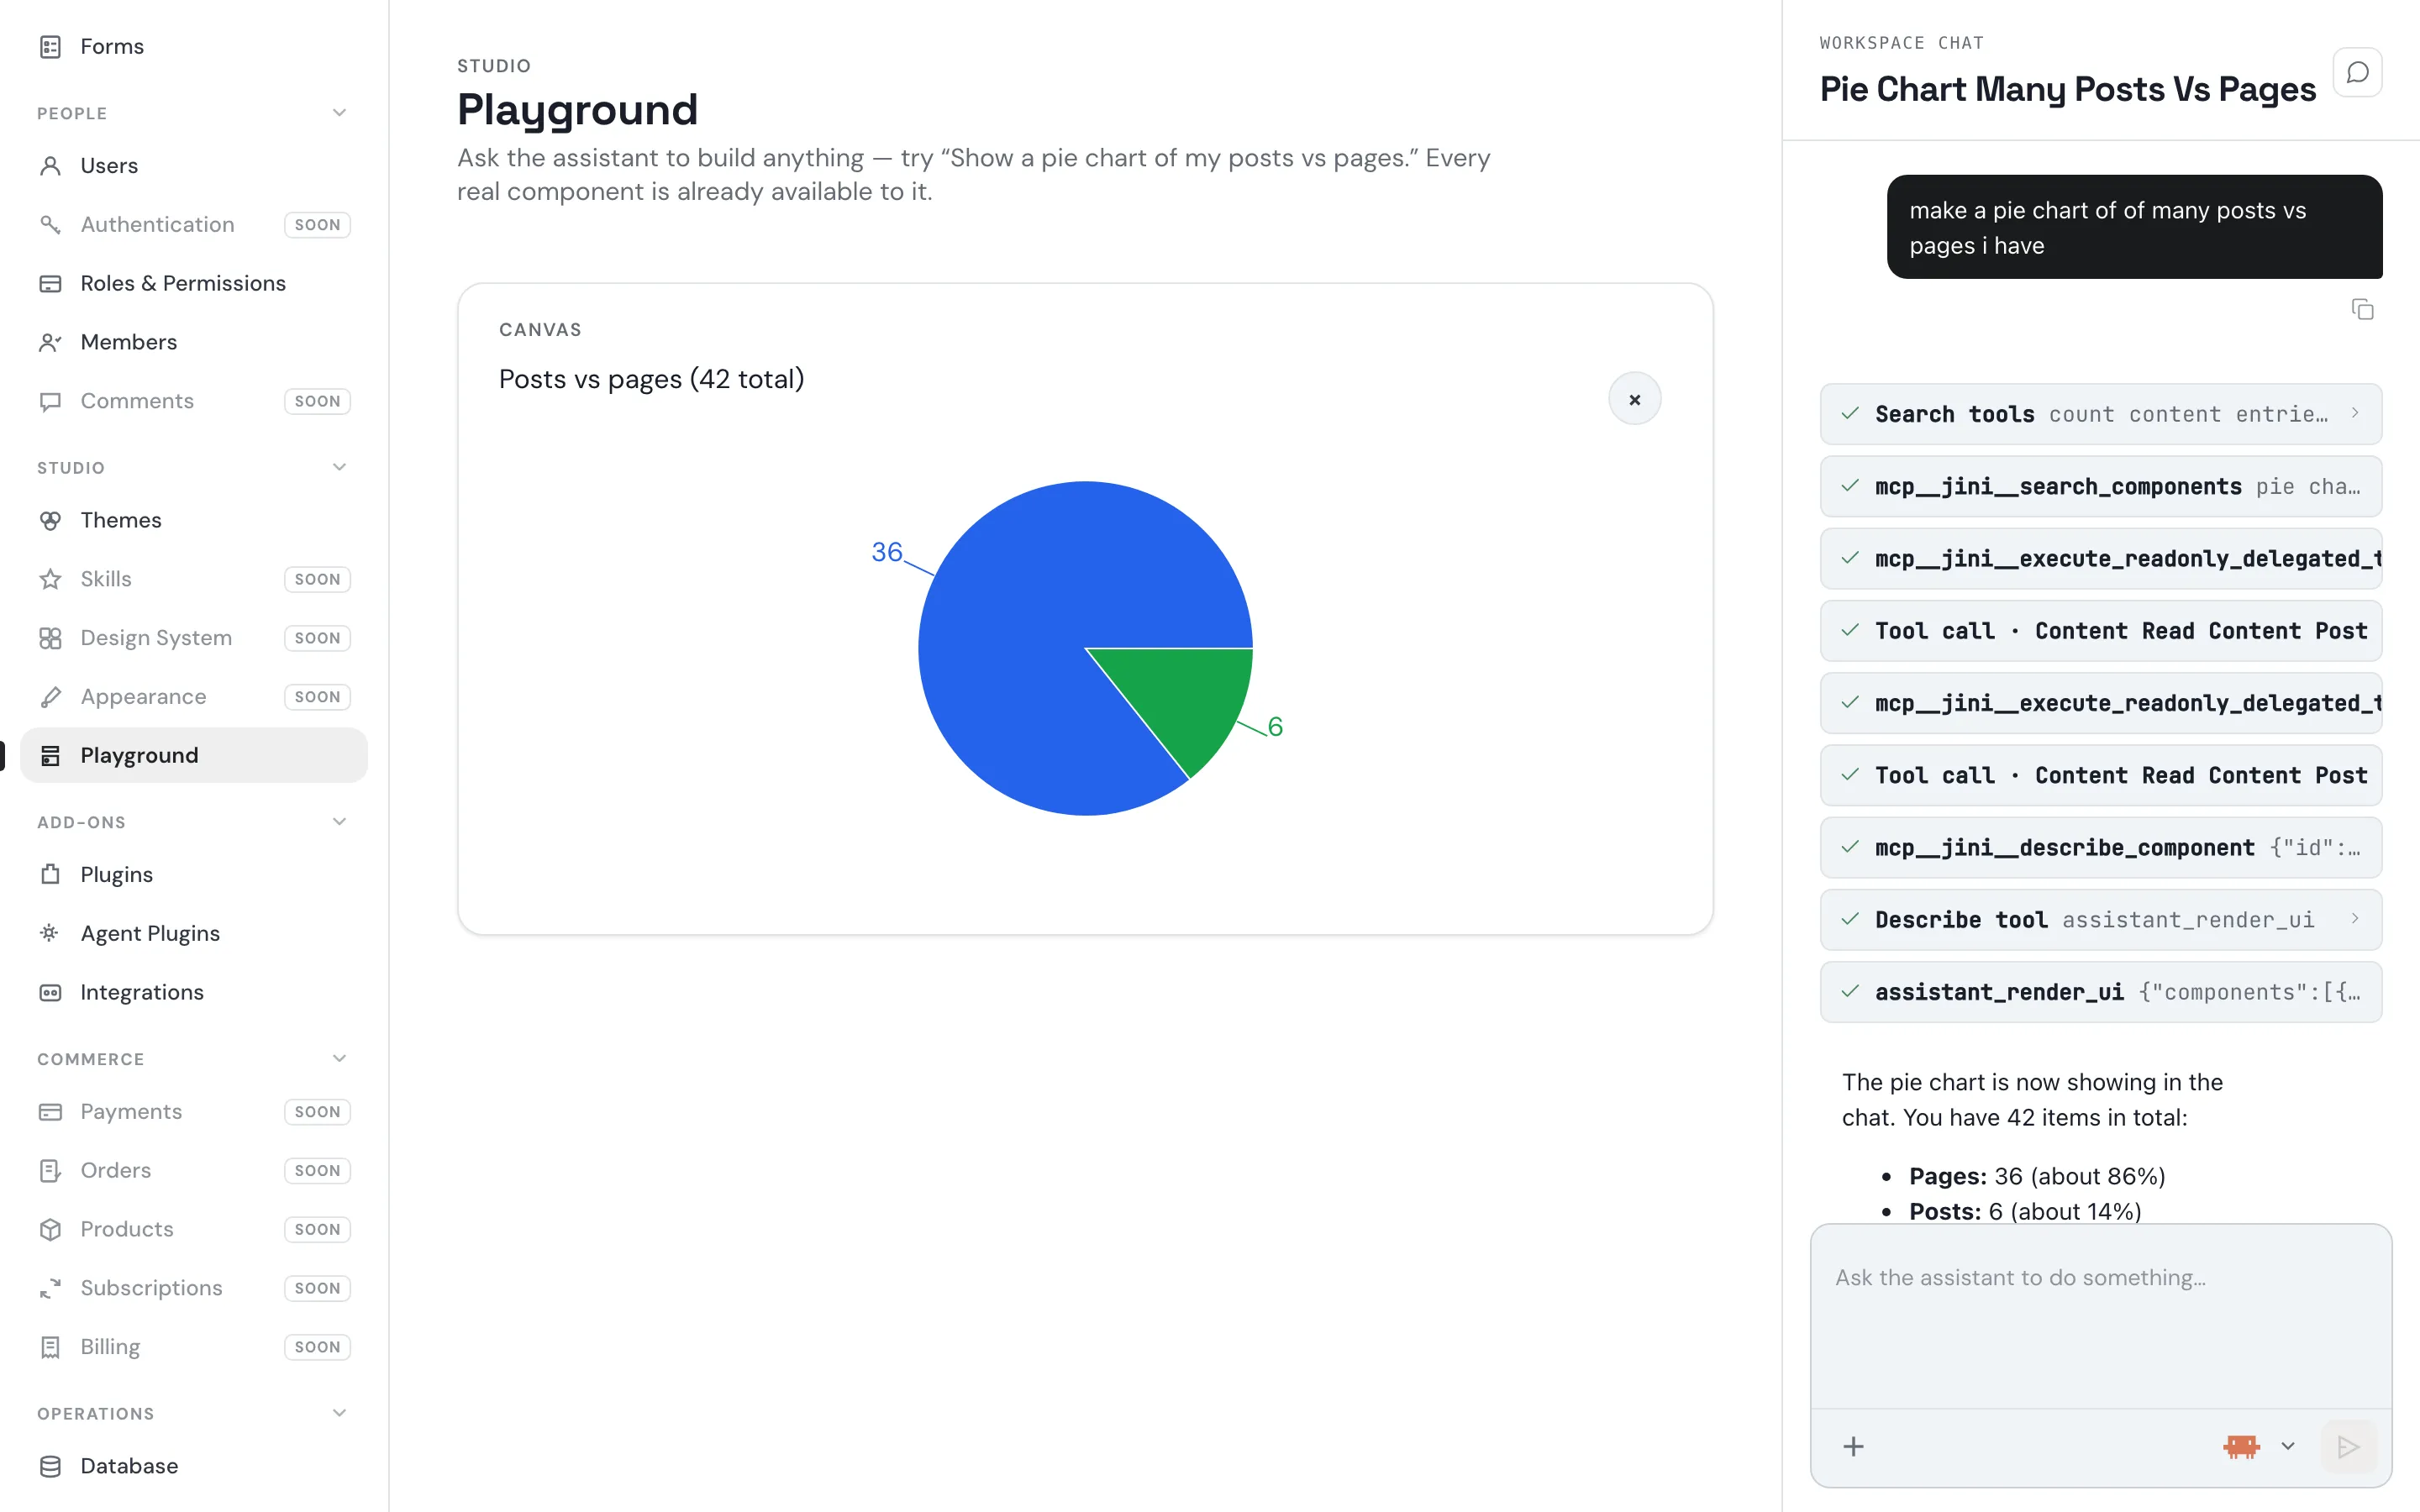Go to Themes label in sidebar
The width and height of the screenshot is (2420, 1512).
(120, 521)
